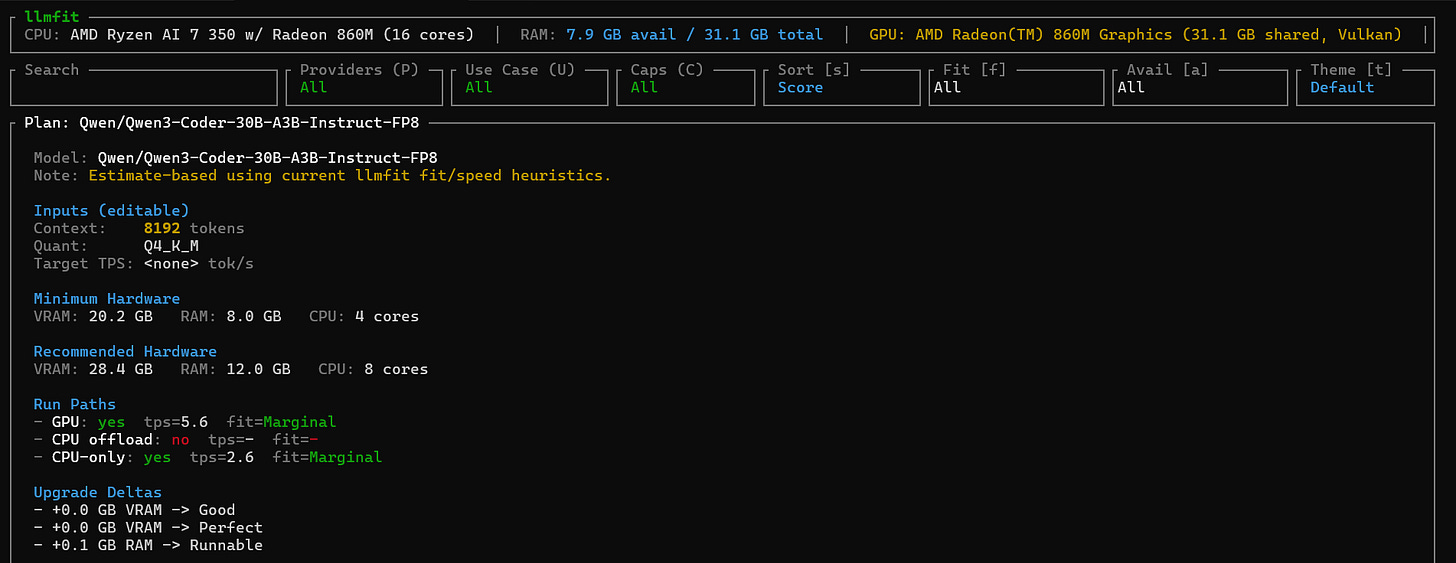
Task: Click the +0.1 GB RAM -> Runnable line
Action: (148, 546)
